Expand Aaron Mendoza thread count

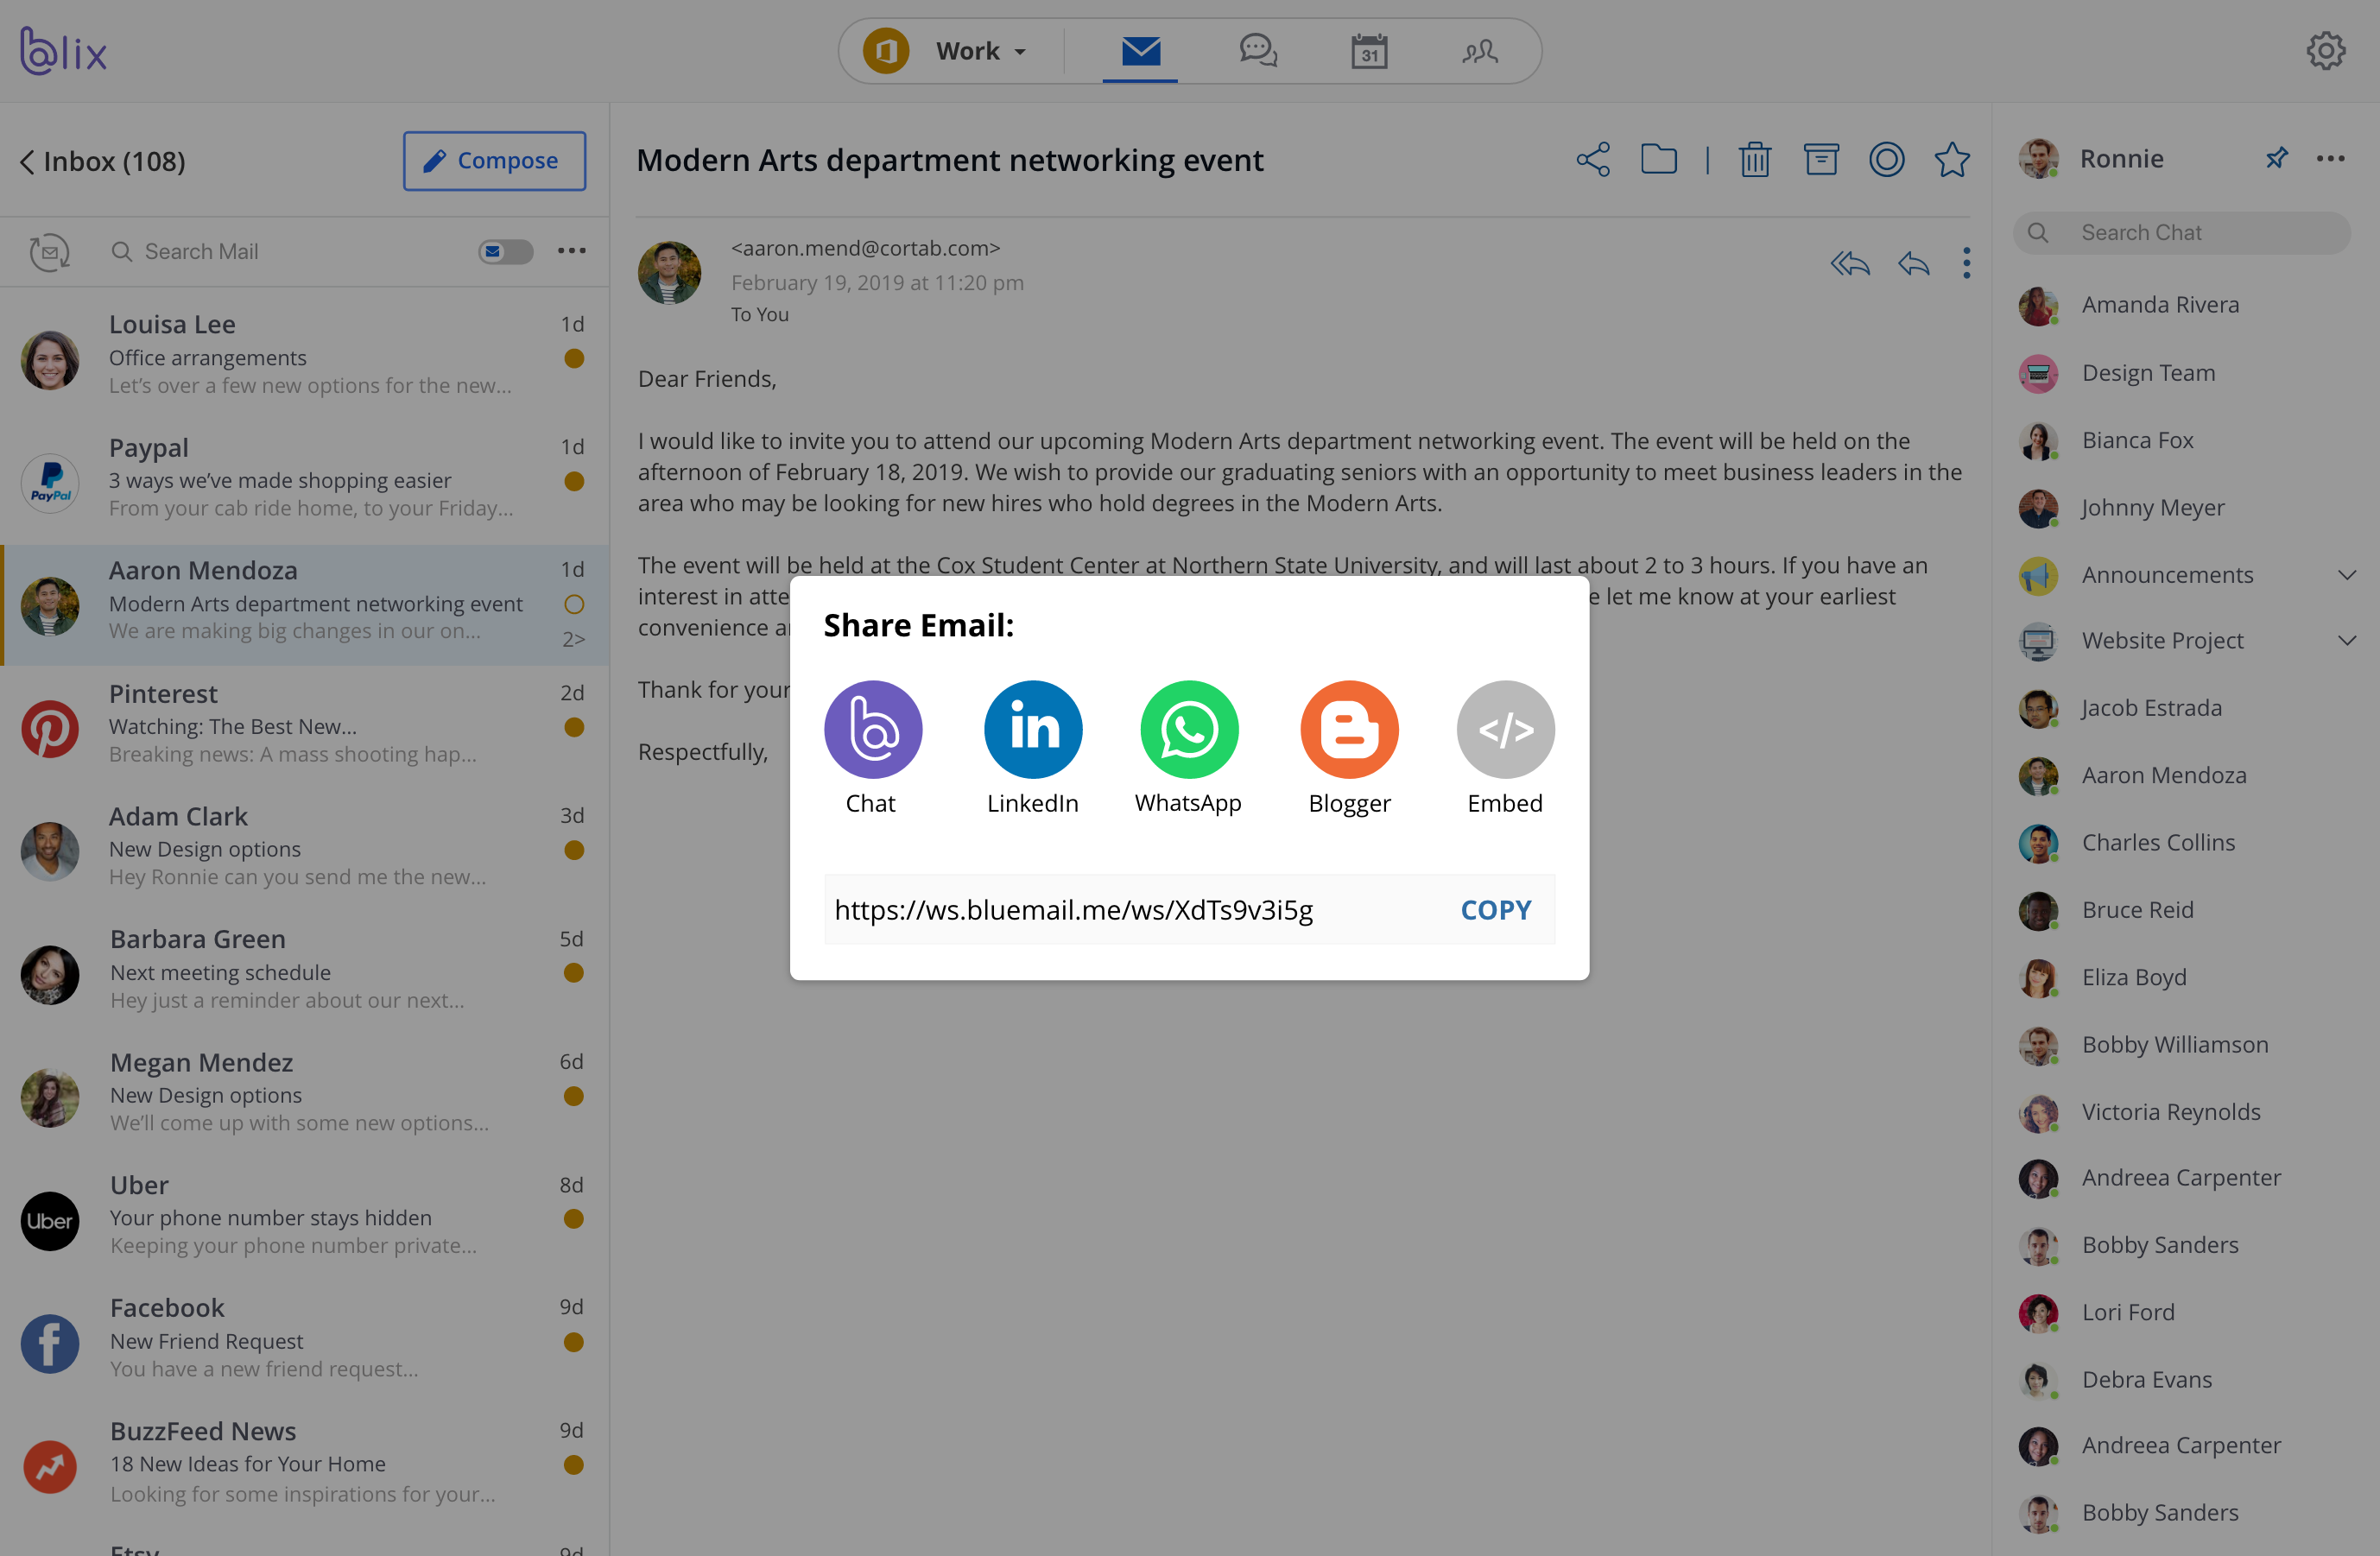[574, 639]
